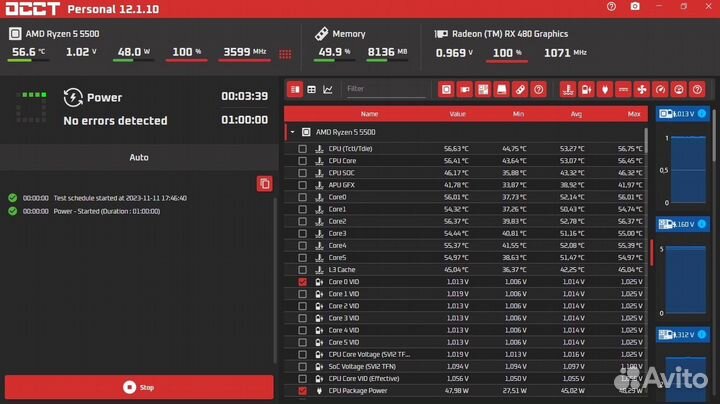720x404 pixels.
Task: Check the CPU SOC checkbox
Action: point(302,173)
